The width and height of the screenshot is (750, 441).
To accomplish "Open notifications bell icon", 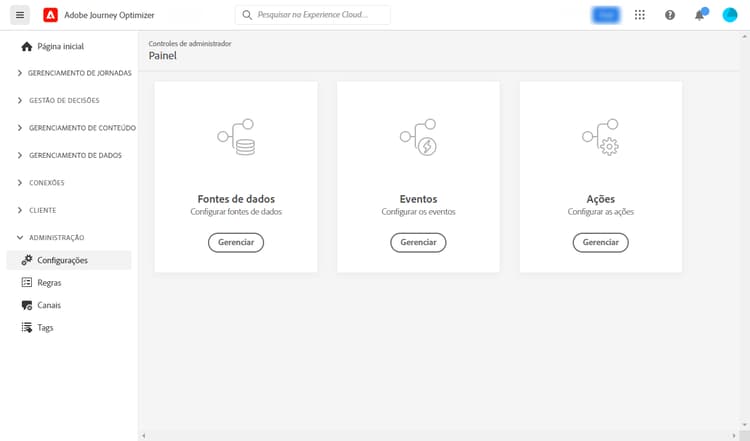I will [700, 15].
